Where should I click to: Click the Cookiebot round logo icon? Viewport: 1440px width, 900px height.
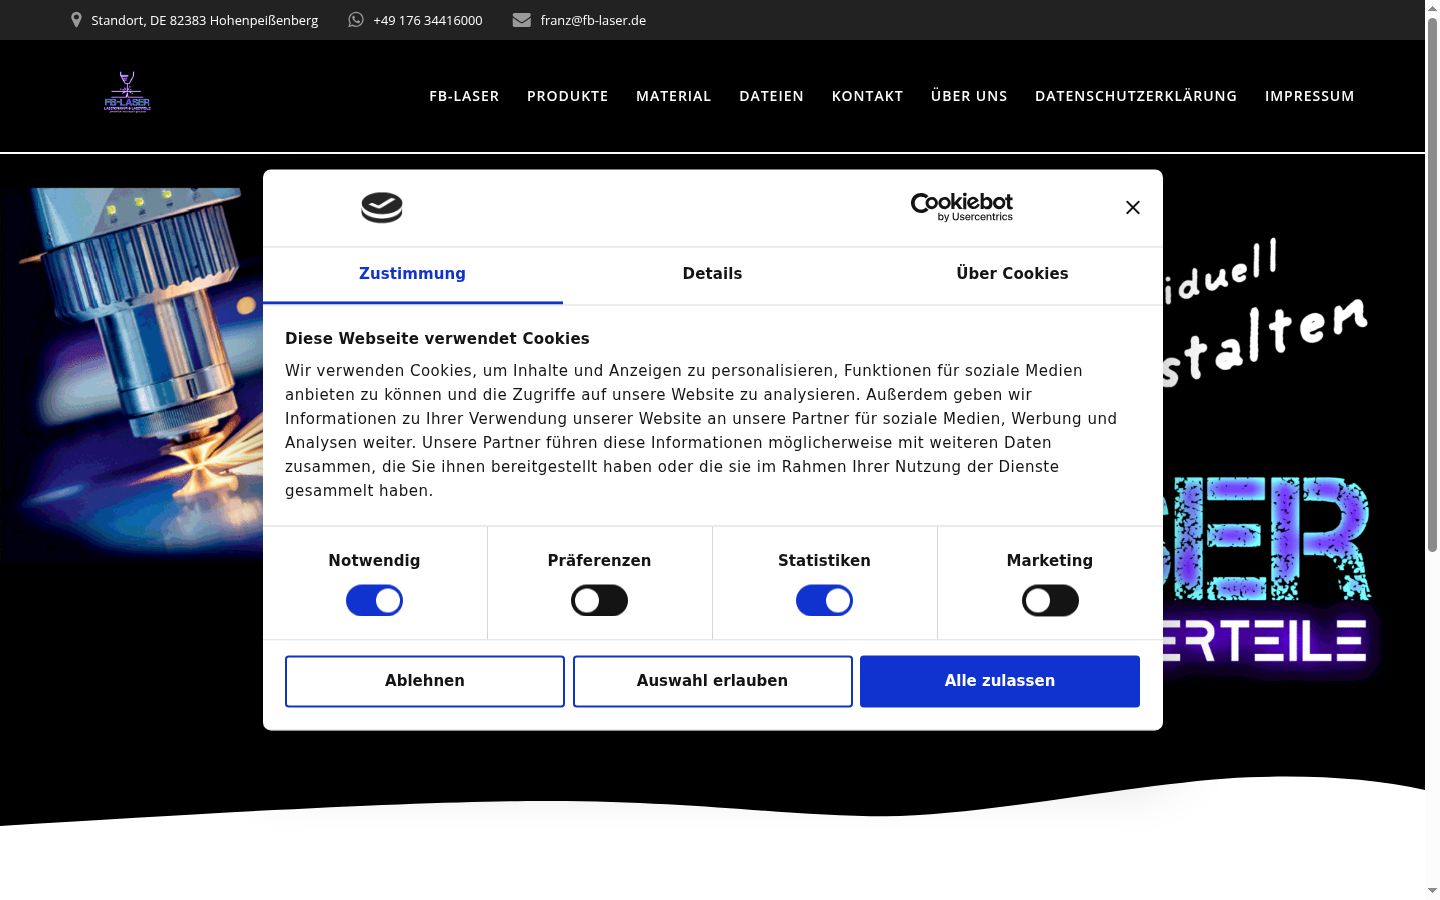382,208
